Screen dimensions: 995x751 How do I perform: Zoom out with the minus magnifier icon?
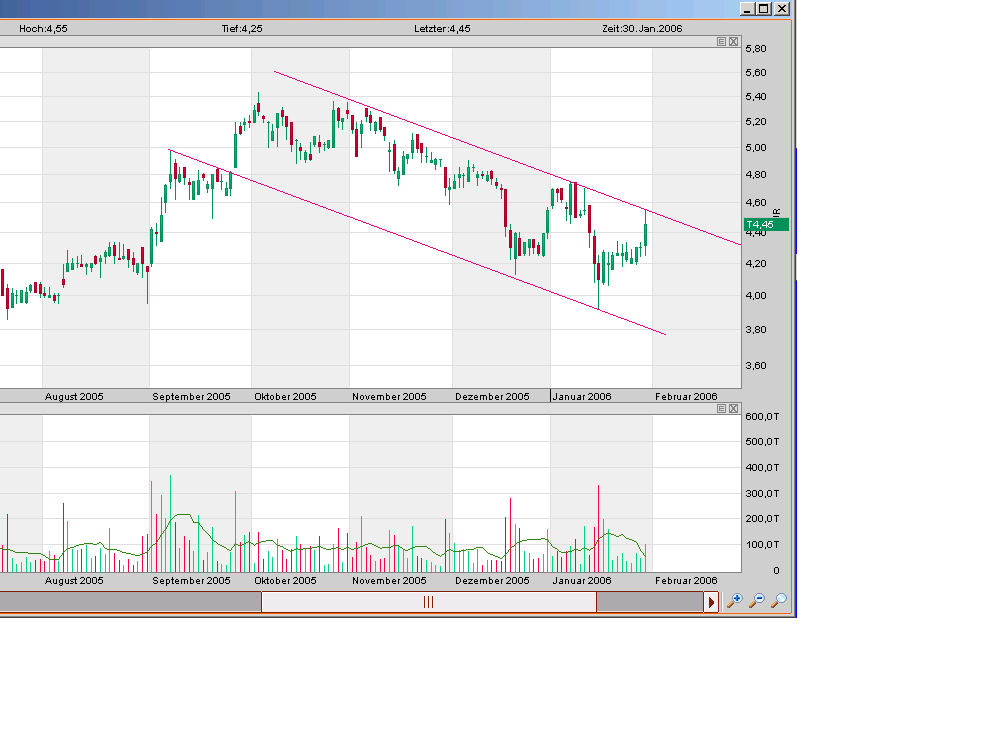(757, 601)
